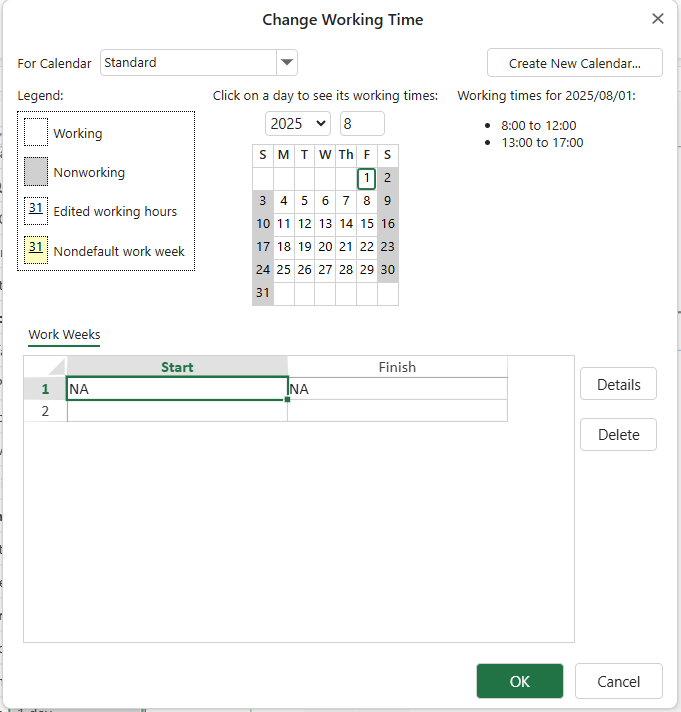Click the Th weekday column header
Viewport: 681px width, 712px height.
point(346,155)
